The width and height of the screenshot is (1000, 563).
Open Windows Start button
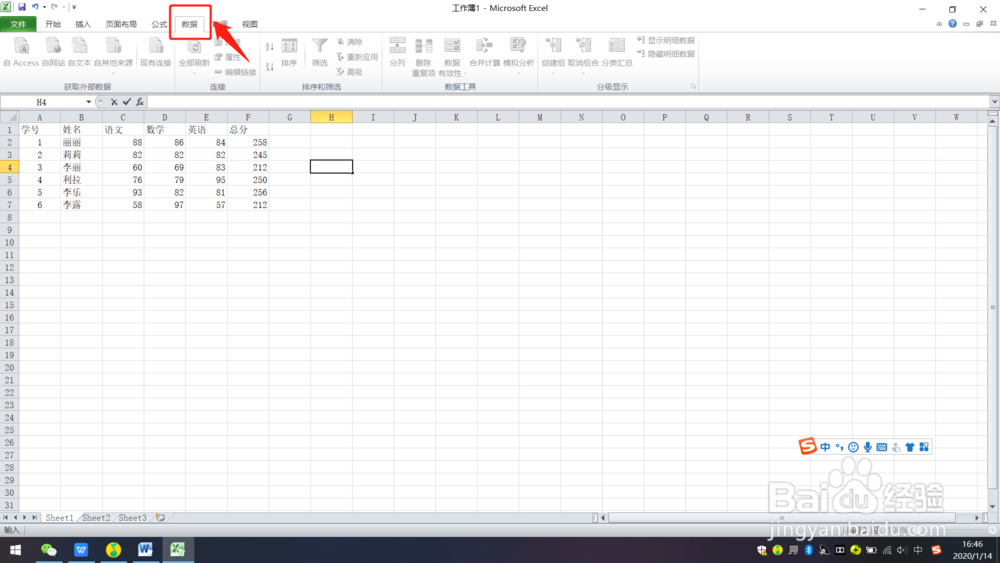pyautogui.click(x=15, y=550)
